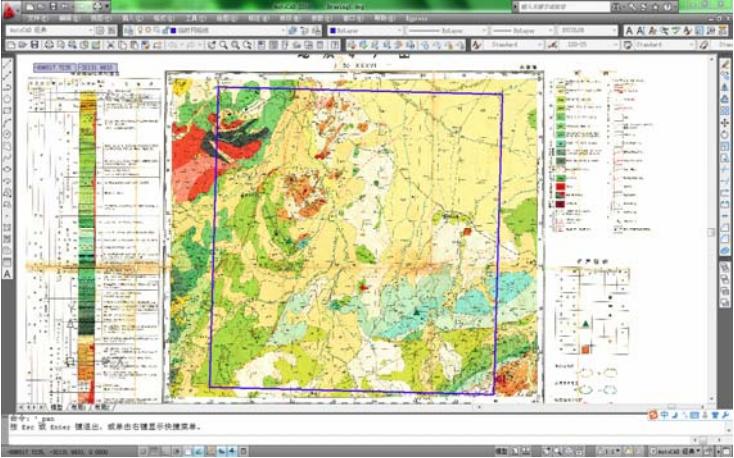Screen dimensions: 734x458
Task: Open the ISO-25 dimension style dropdown
Action: tap(590, 45)
